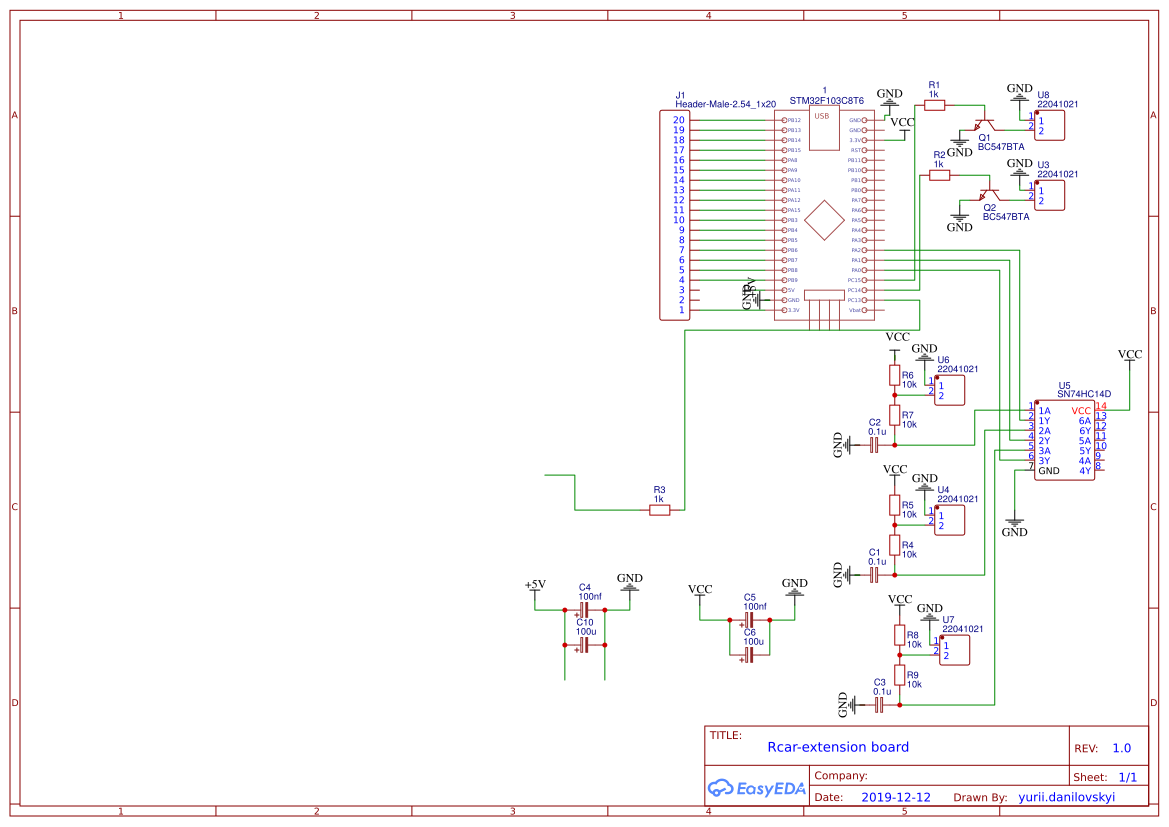
Task: Select resistor R7 10k symbol
Action: click(895, 415)
